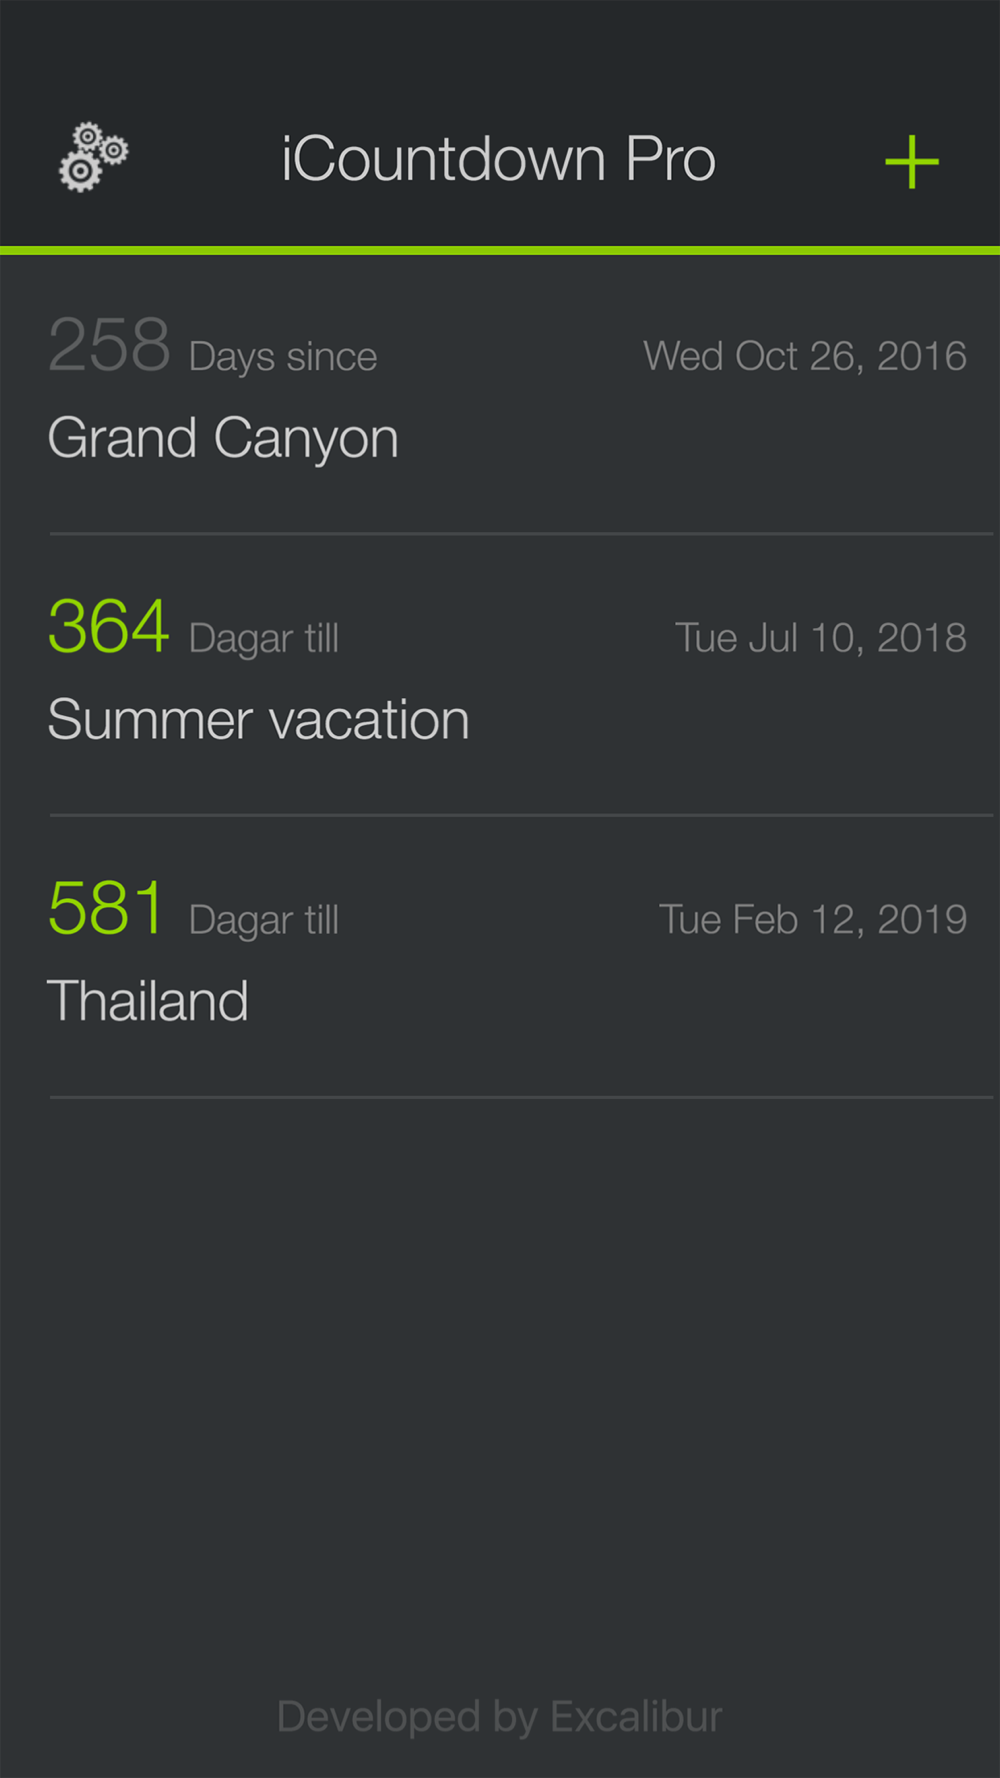Tap the Days since label
The height and width of the screenshot is (1778, 1000).
pyautogui.click(x=283, y=357)
